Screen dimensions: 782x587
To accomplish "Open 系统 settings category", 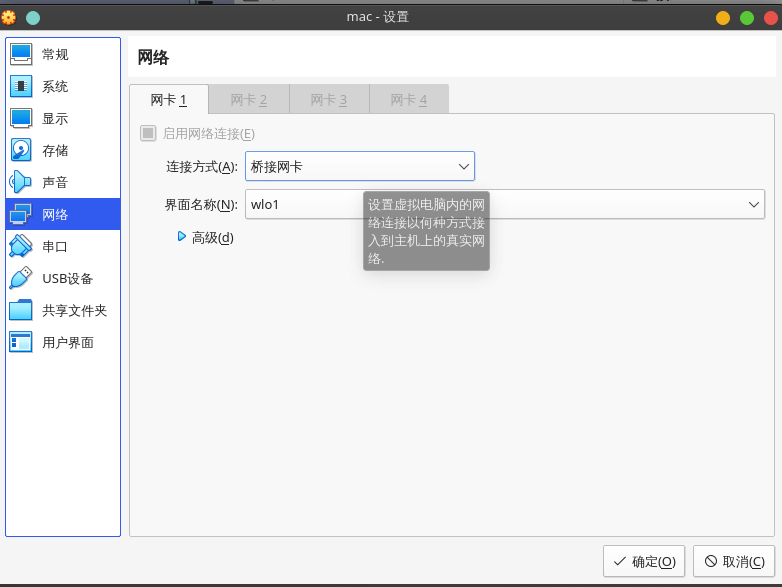I will click(x=63, y=86).
